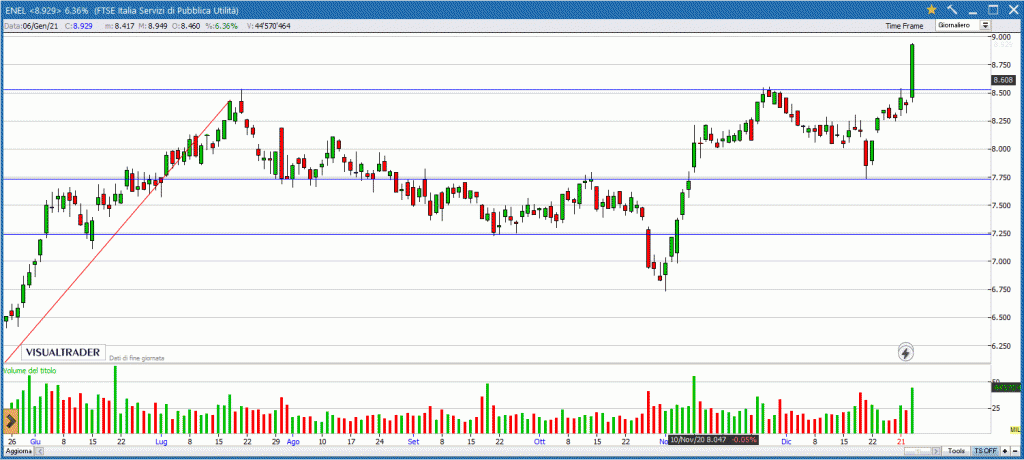Click the 'Data:06/Gen/21' info text
The height and width of the screenshot is (460, 1024).
(32, 26)
